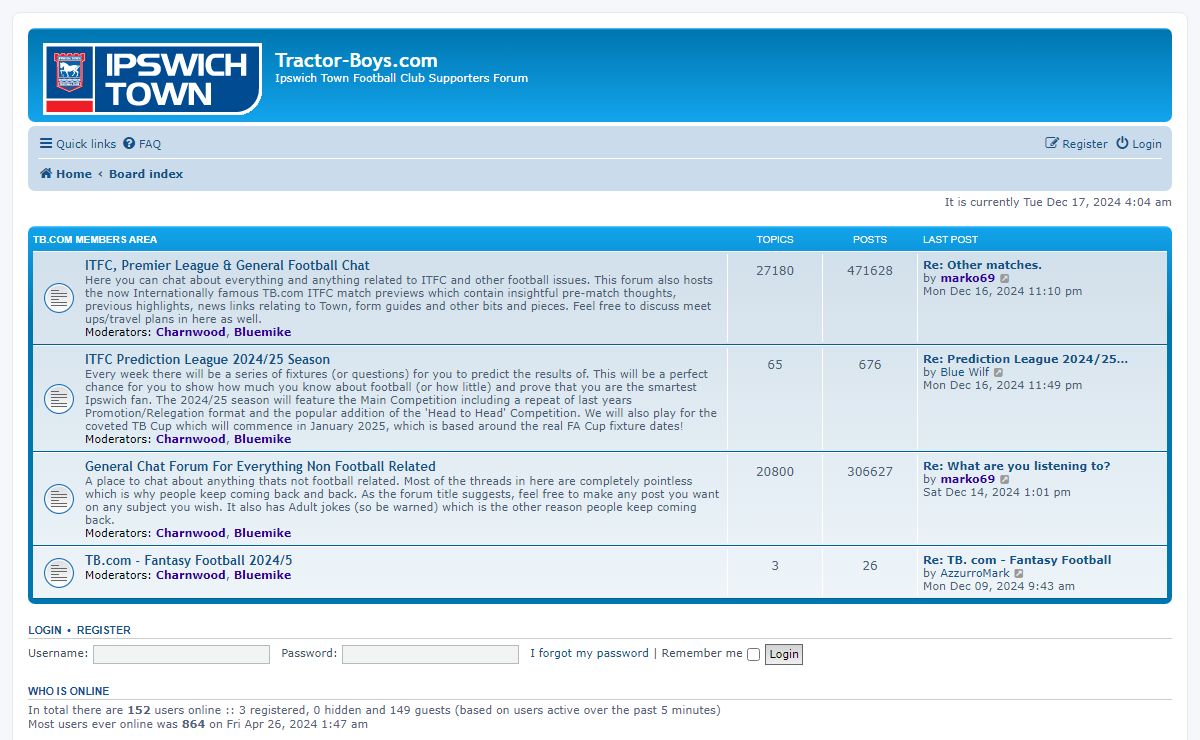Open marko69 profile in Other matches row
This screenshot has width=1200, height=740.
[968, 278]
